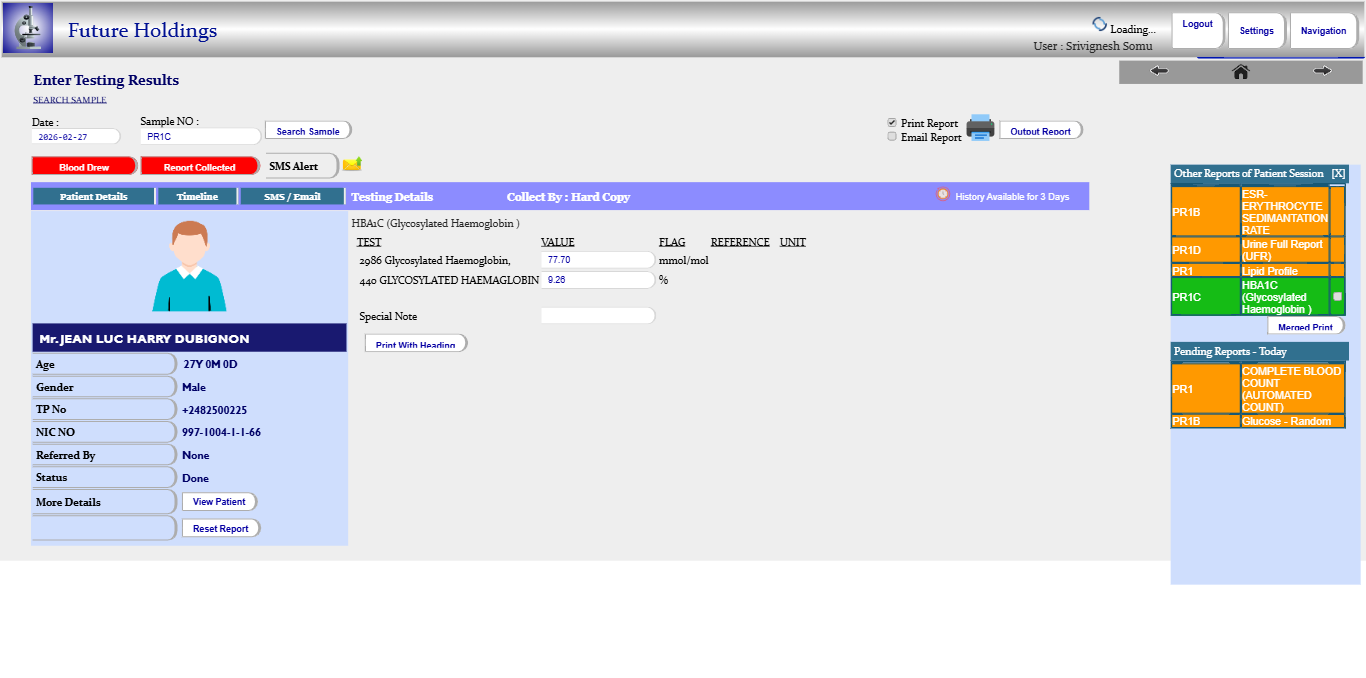Toggle the Print Report checkbox
Screen dimensions: 1366x678
click(892, 123)
